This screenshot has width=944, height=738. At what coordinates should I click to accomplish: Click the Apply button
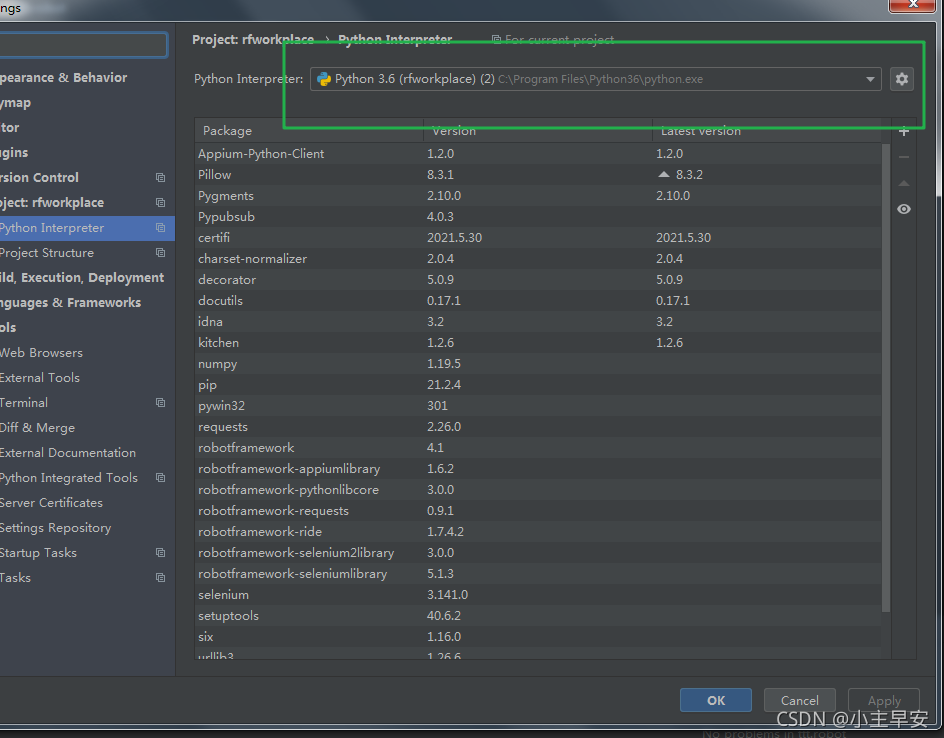(884, 700)
